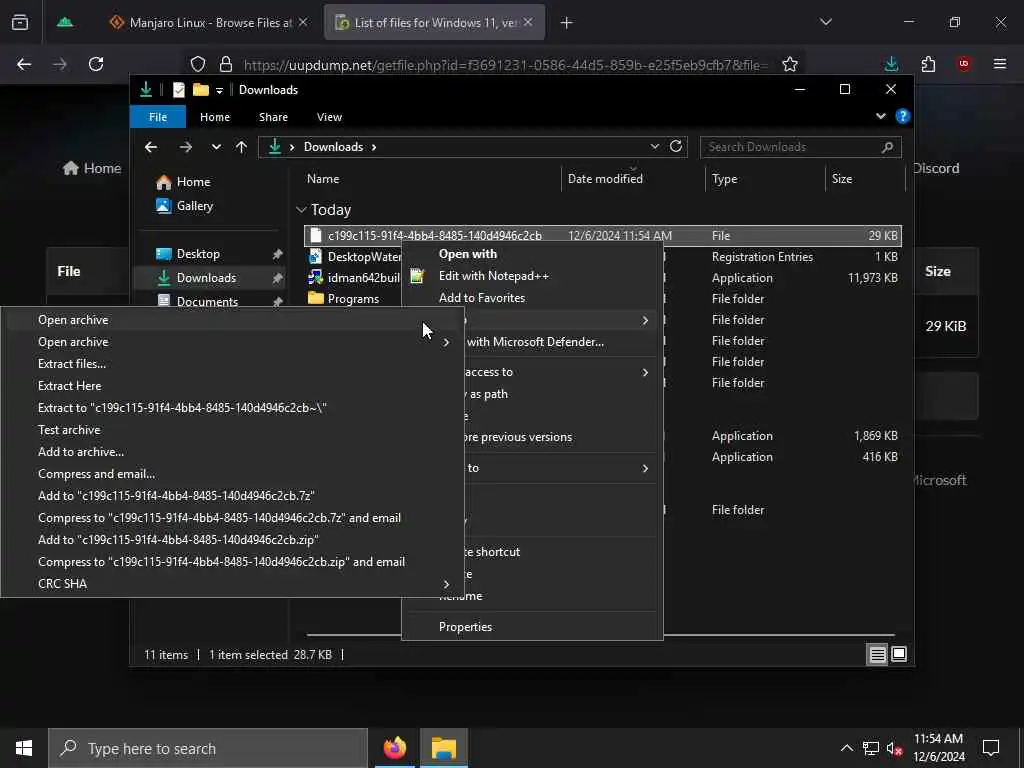The height and width of the screenshot is (768, 1024).
Task: Bookmark this page with the star
Action: (x=790, y=64)
